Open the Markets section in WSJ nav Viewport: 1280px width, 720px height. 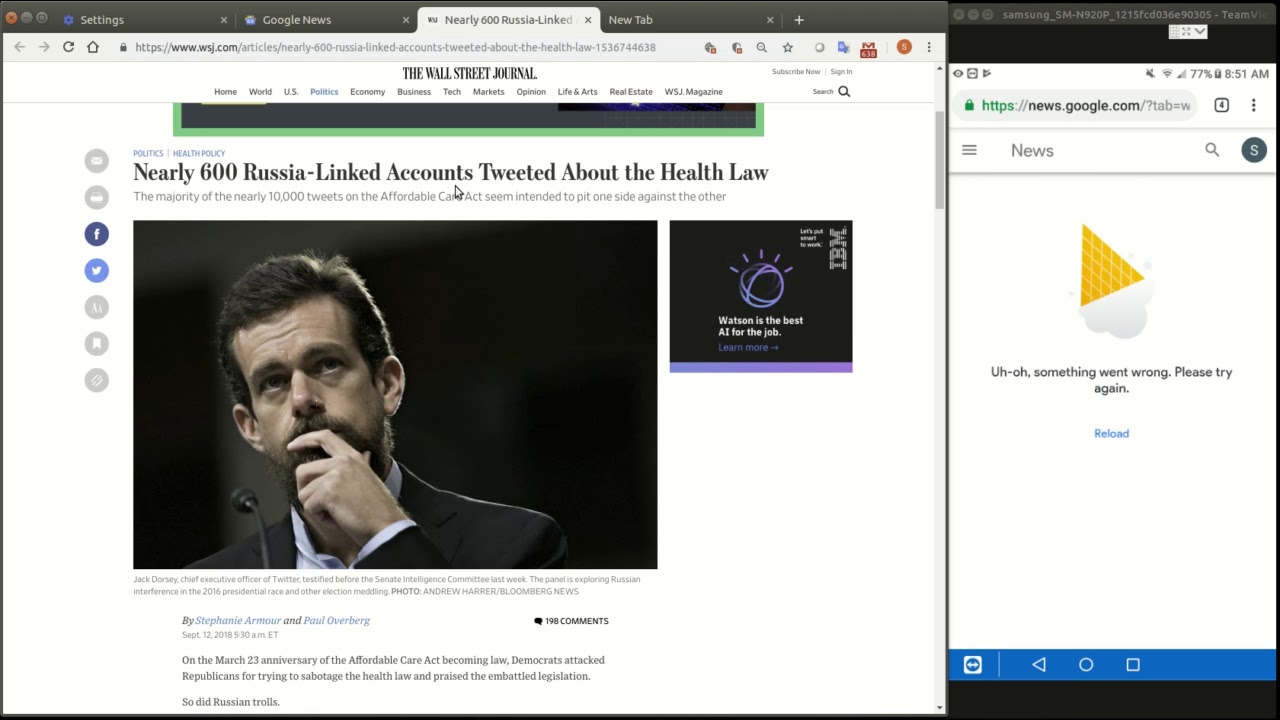pos(488,91)
